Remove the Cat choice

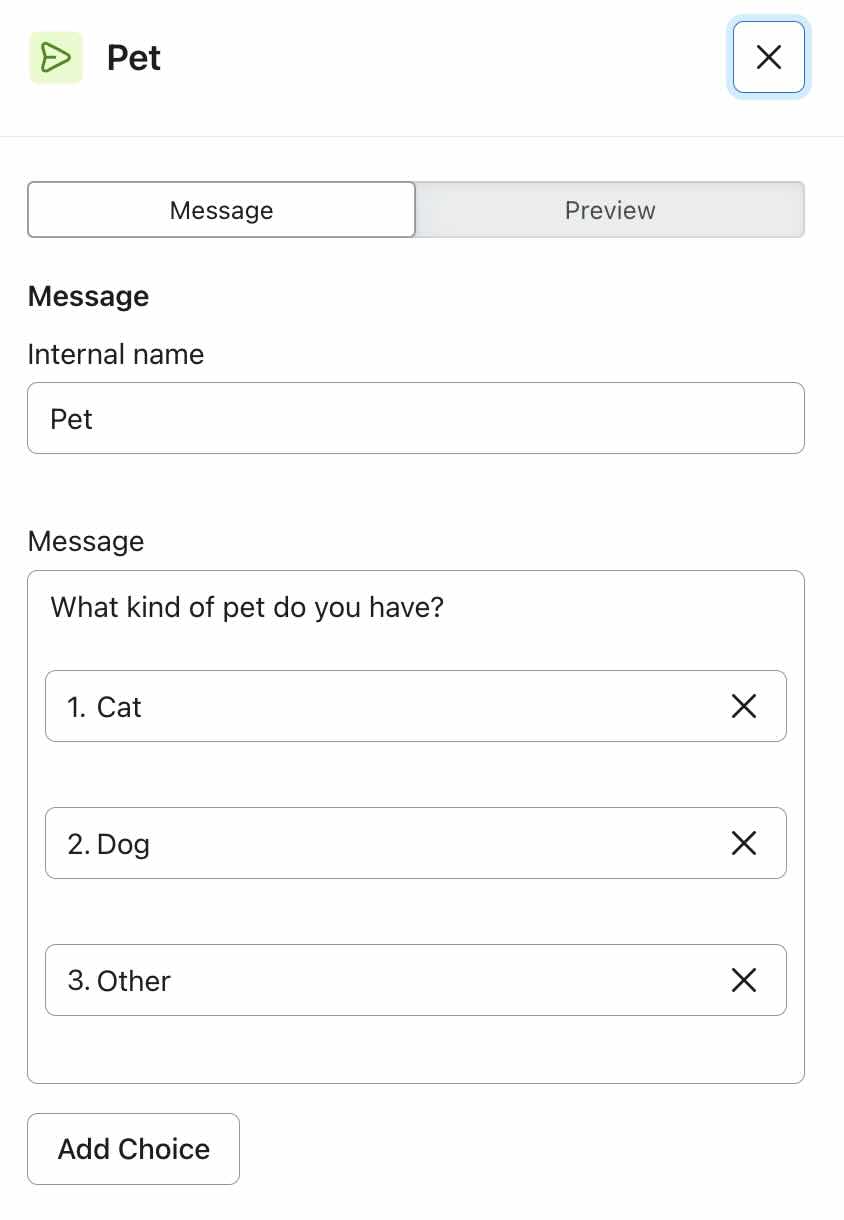point(744,707)
